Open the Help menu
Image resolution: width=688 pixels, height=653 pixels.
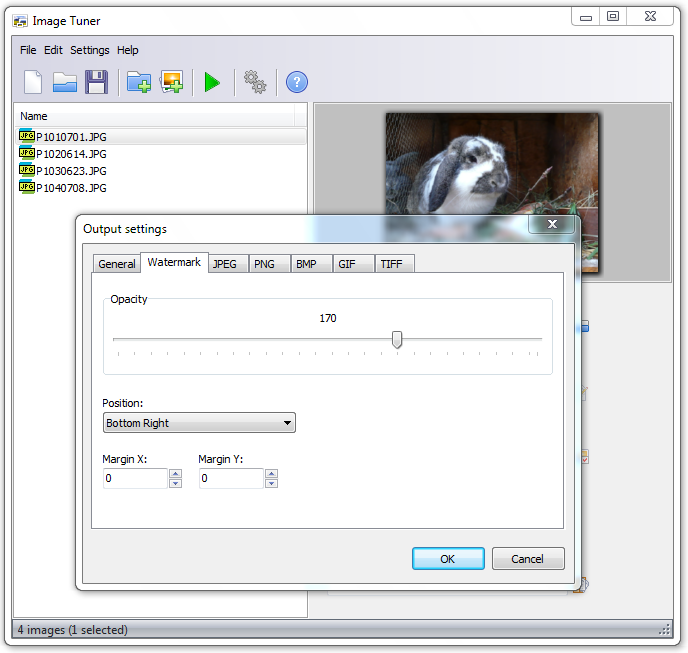click(127, 50)
